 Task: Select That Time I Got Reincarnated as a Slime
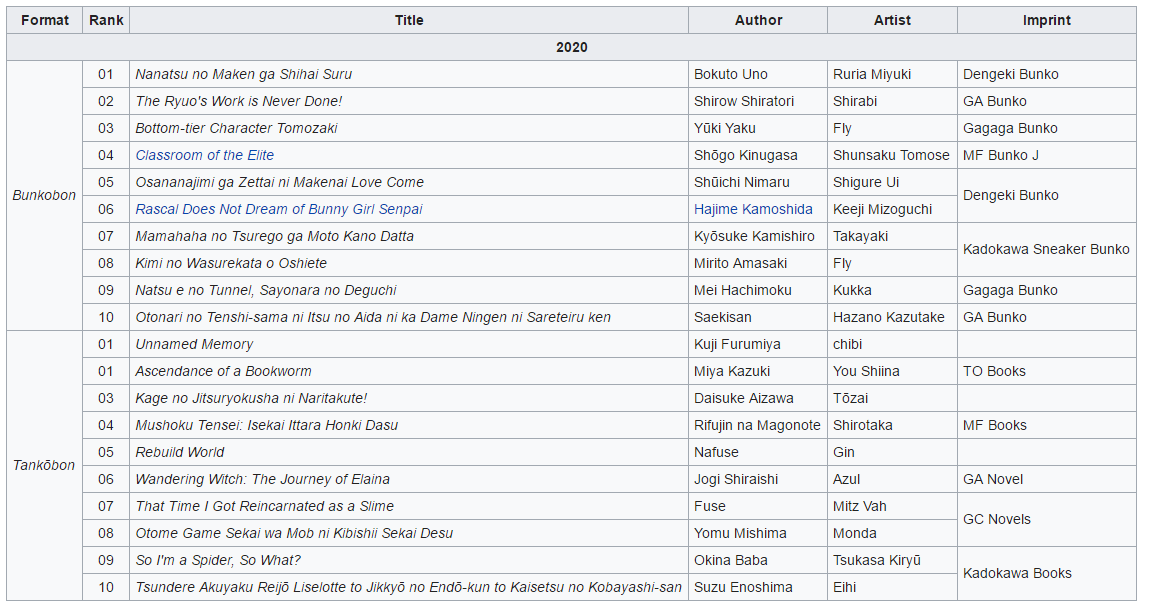click(x=265, y=507)
